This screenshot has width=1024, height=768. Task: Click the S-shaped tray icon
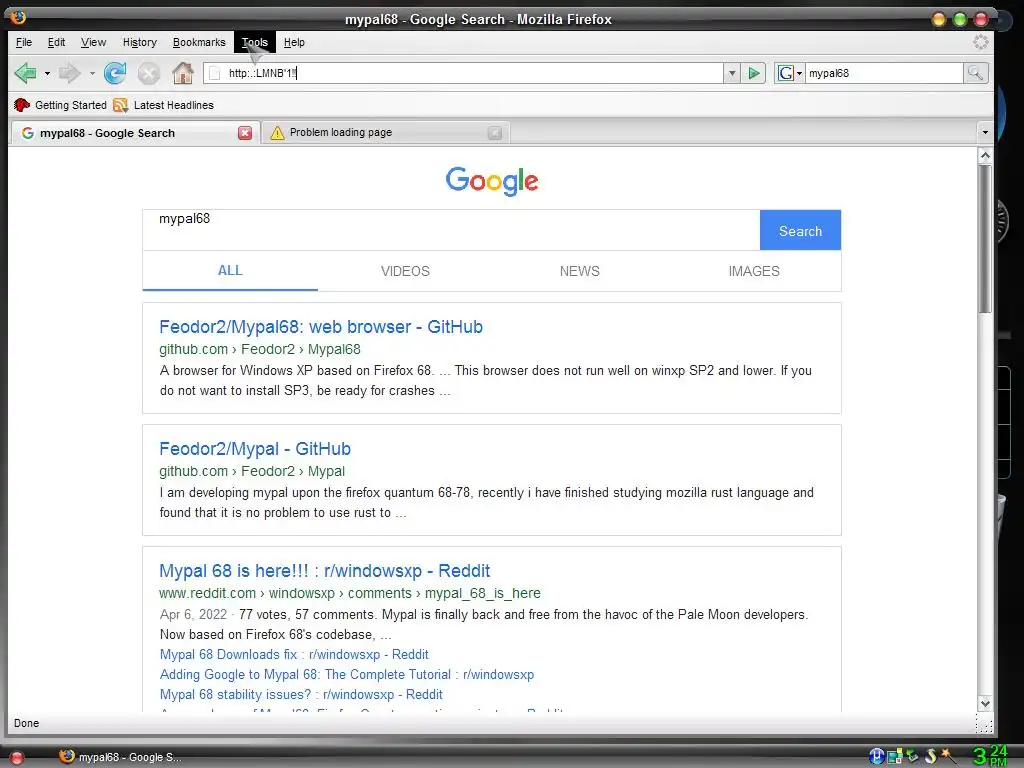[930, 756]
